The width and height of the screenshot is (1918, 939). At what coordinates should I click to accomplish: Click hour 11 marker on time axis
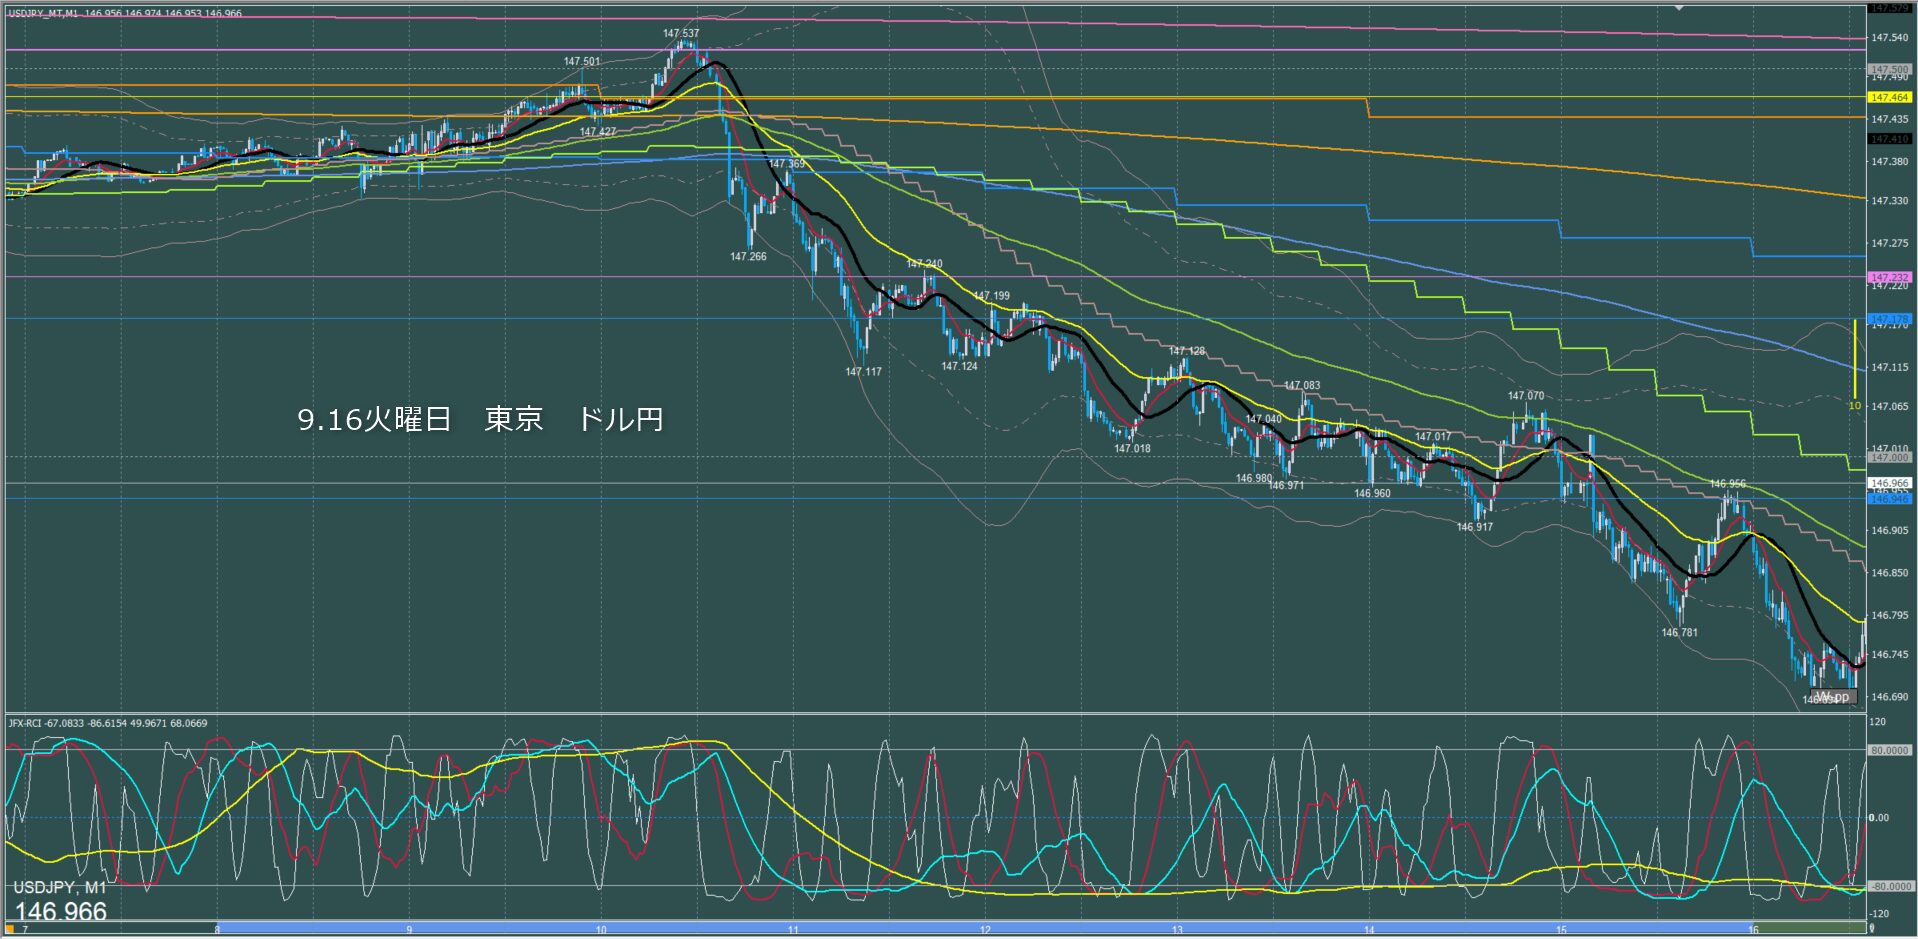coord(793,930)
